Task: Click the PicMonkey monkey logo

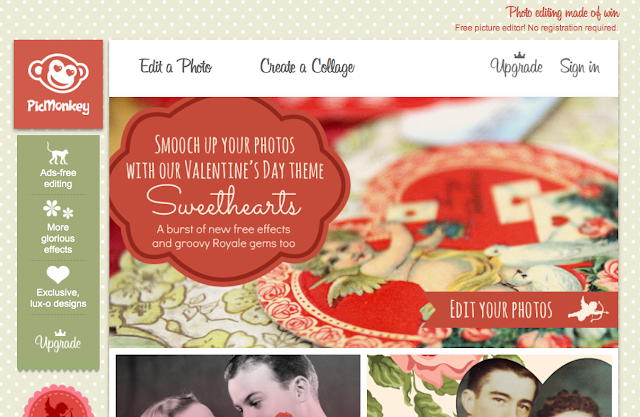Action: (x=58, y=84)
